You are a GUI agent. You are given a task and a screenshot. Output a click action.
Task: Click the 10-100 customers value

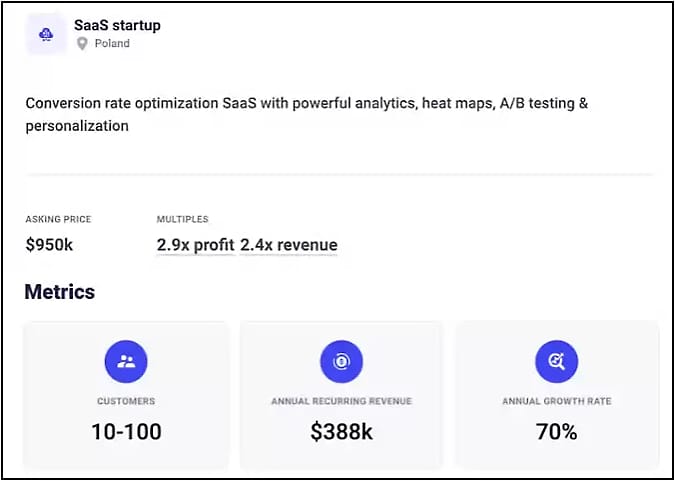click(x=126, y=432)
